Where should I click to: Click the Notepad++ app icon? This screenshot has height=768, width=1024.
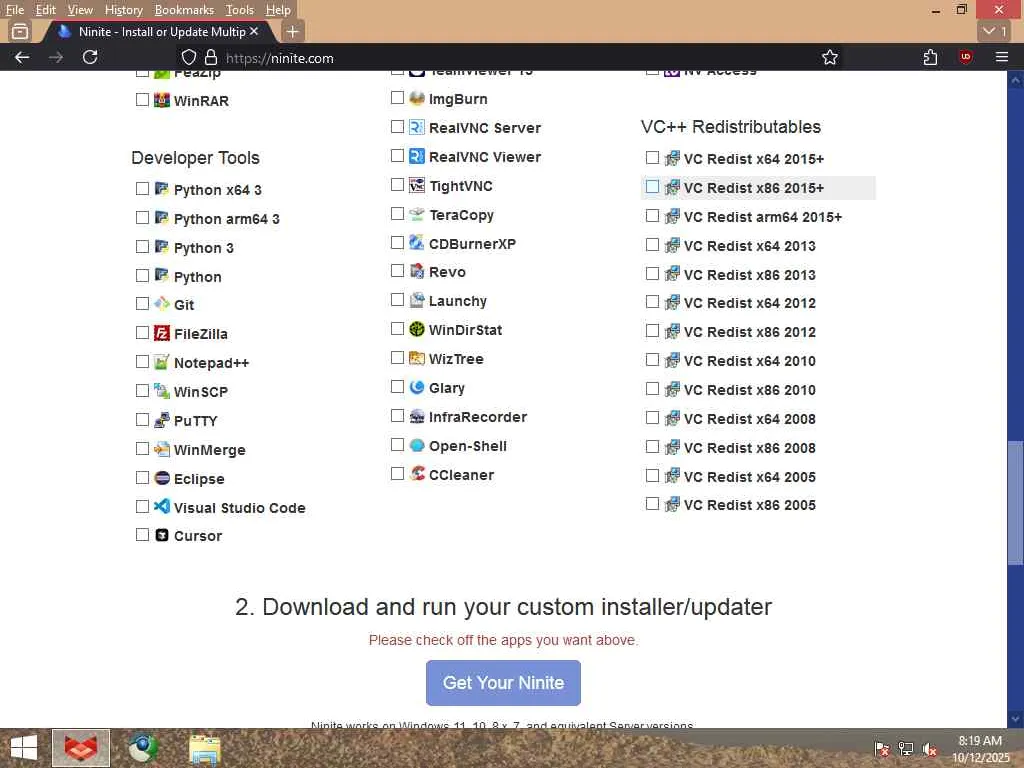[161, 362]
